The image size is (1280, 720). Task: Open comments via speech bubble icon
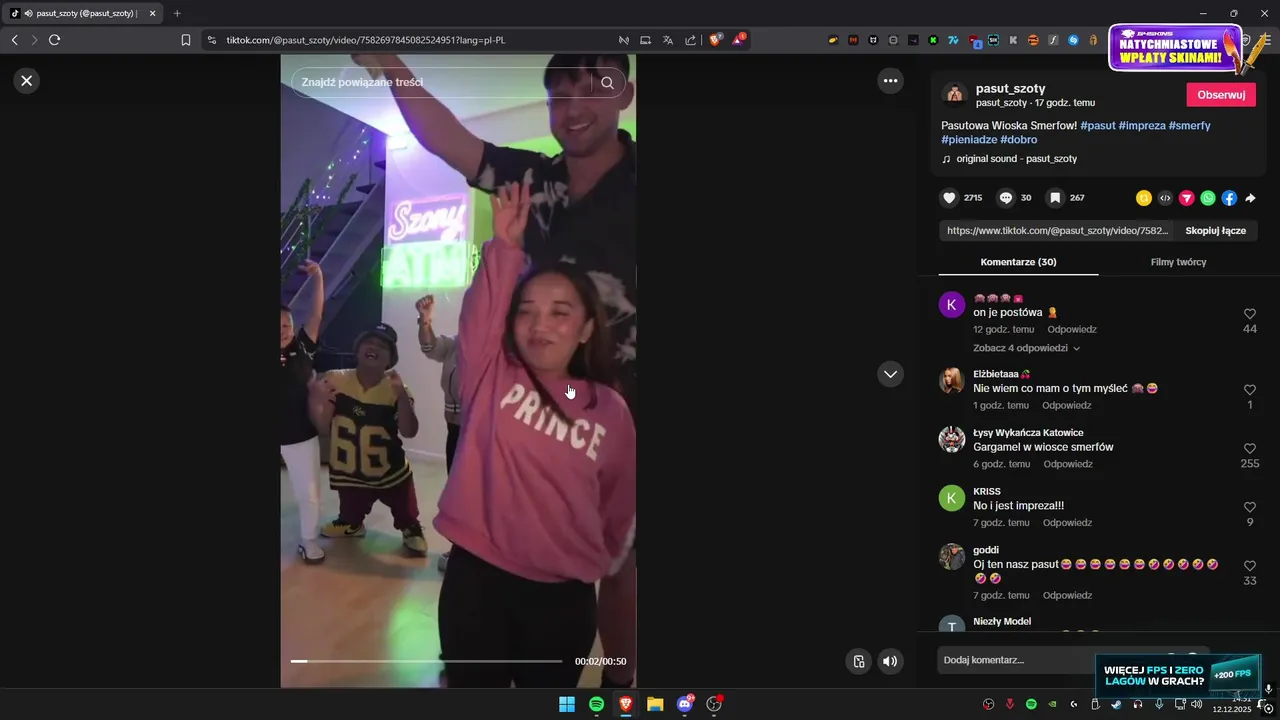(x=1006, y=198)
